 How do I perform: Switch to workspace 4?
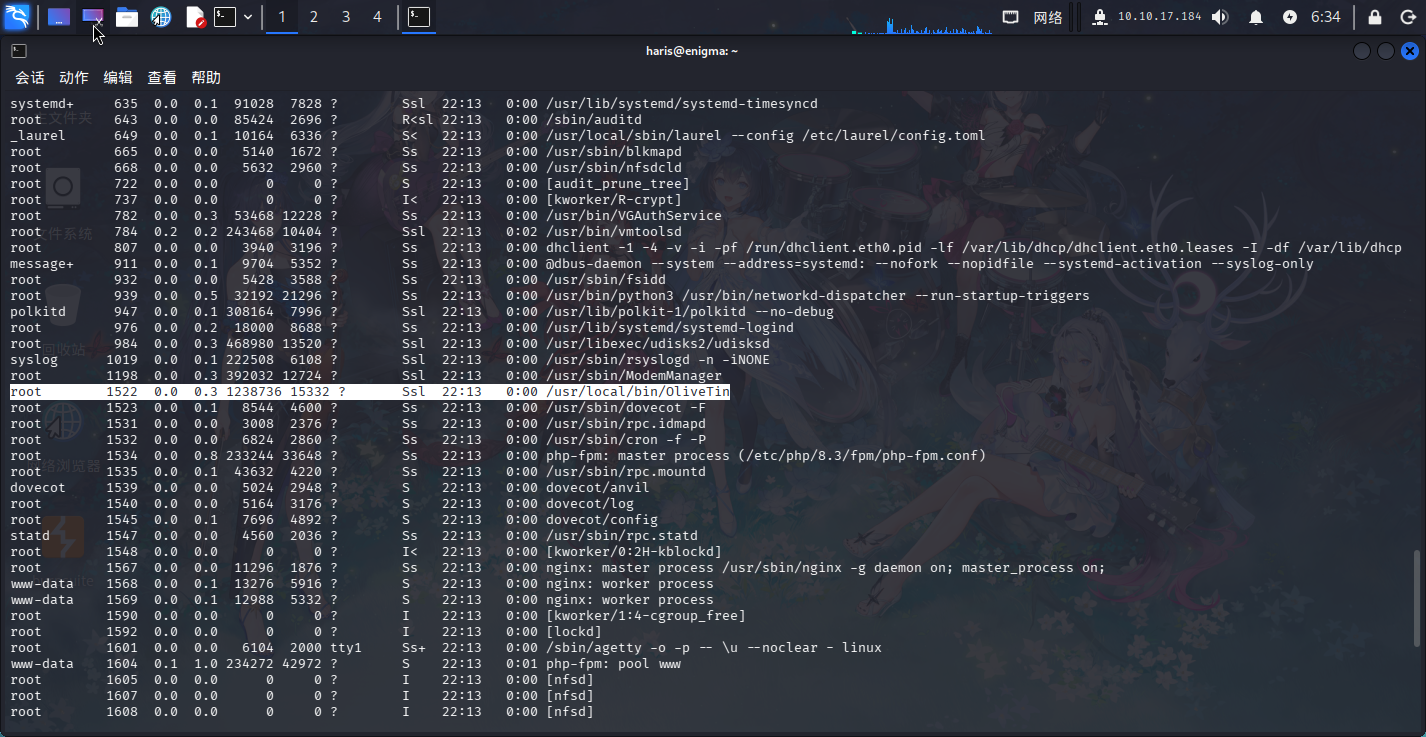point(377,17)
